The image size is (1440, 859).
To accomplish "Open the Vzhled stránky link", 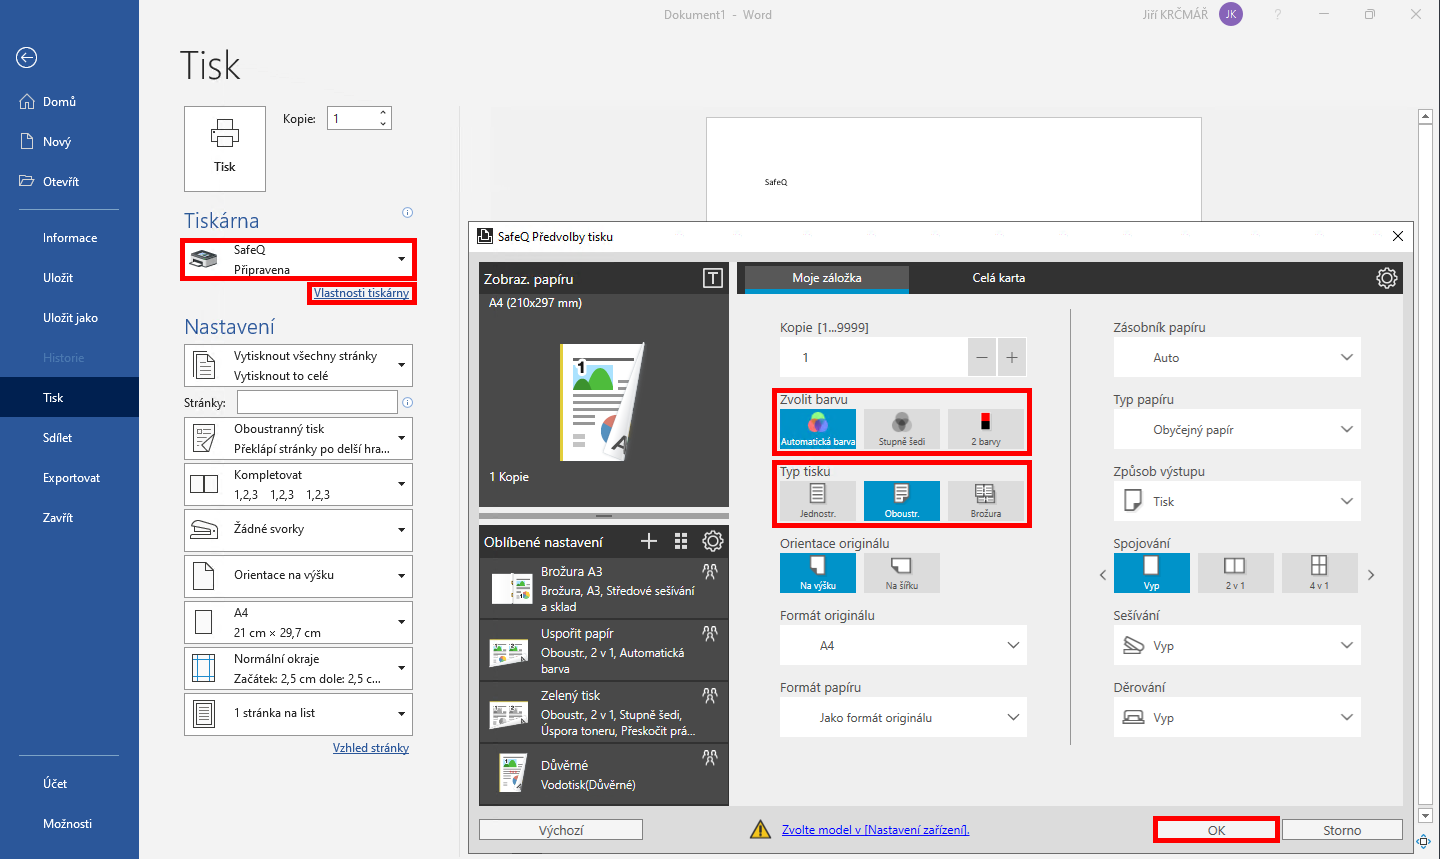I will [371, 748].
